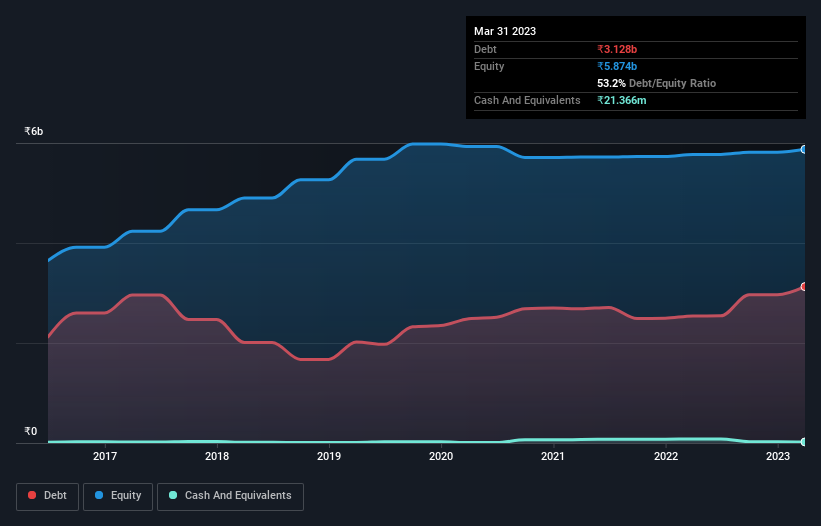The image size is (821, 526).
Task: Click the teal Cash legend dot
Action: point(173,495)
